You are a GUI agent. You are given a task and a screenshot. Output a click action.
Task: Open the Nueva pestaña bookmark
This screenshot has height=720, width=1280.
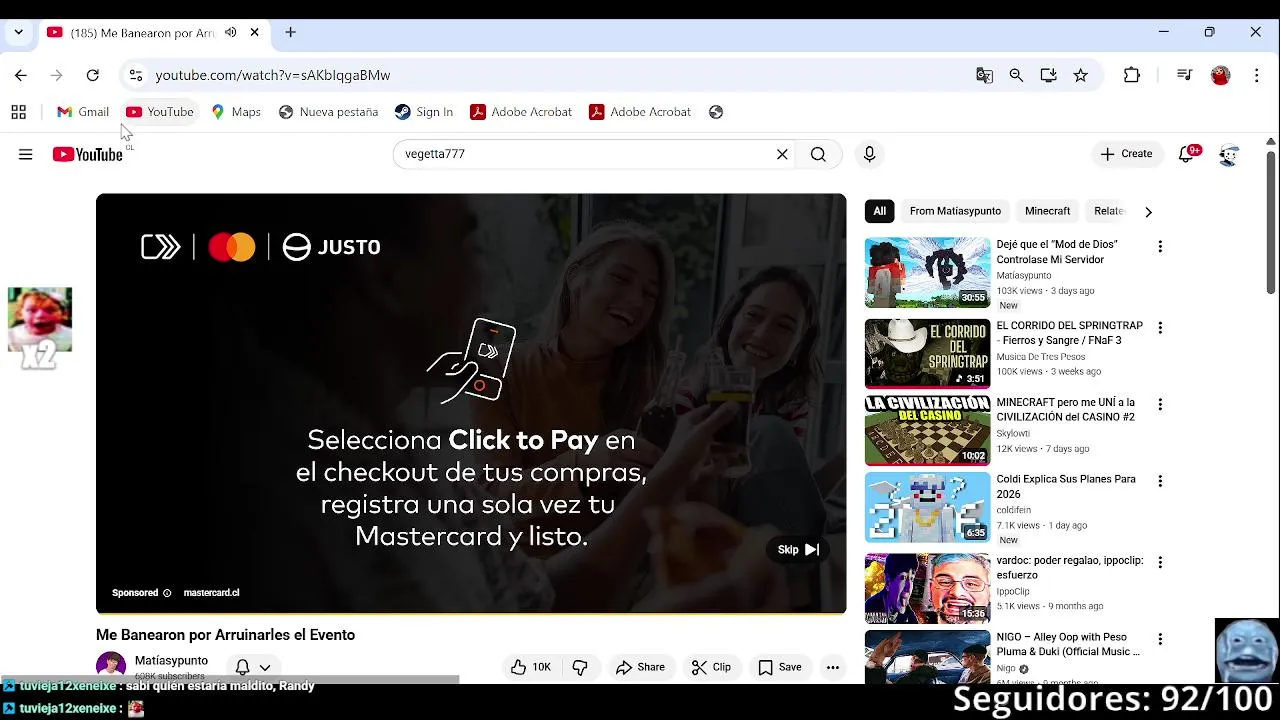click(x=328, y=112)
